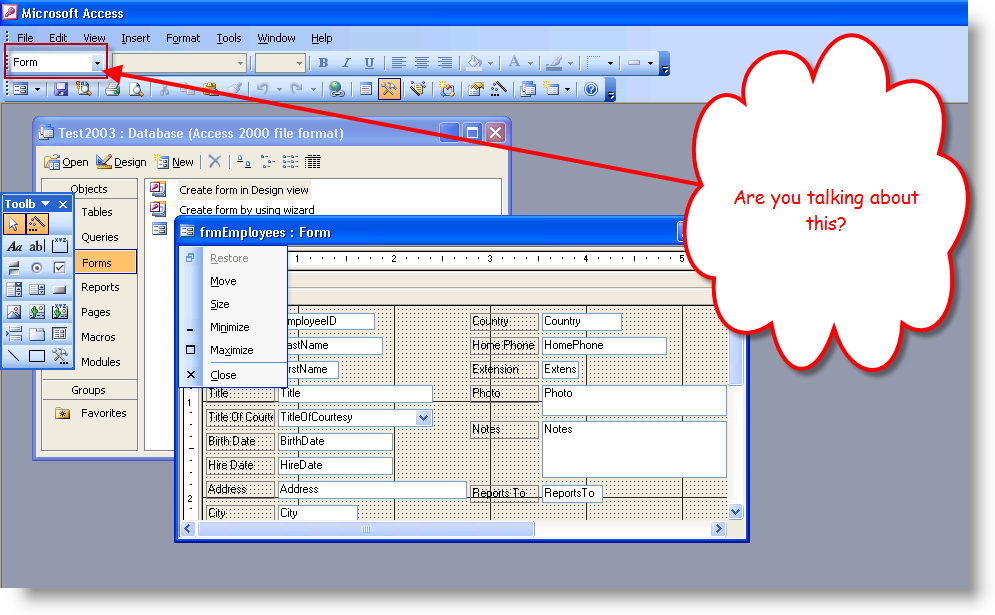
Task: Click Design button in Database window
Action: 121,162
